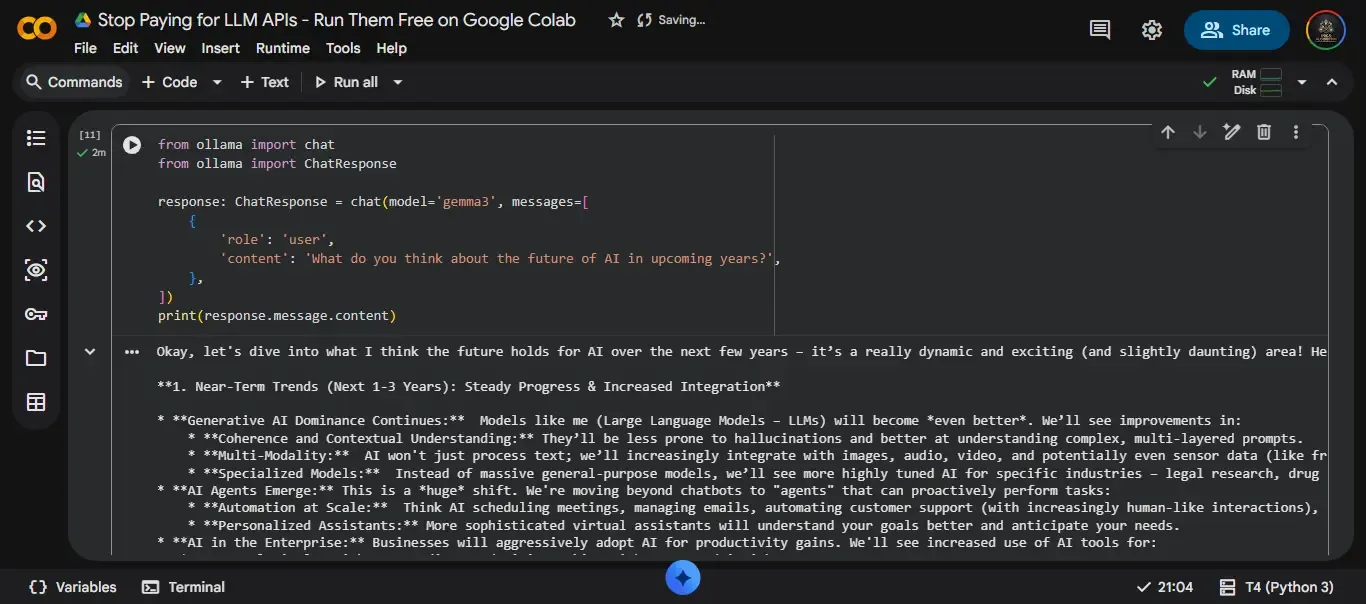
Task: Open the Edit menu
Action: (x=125, y=48)
